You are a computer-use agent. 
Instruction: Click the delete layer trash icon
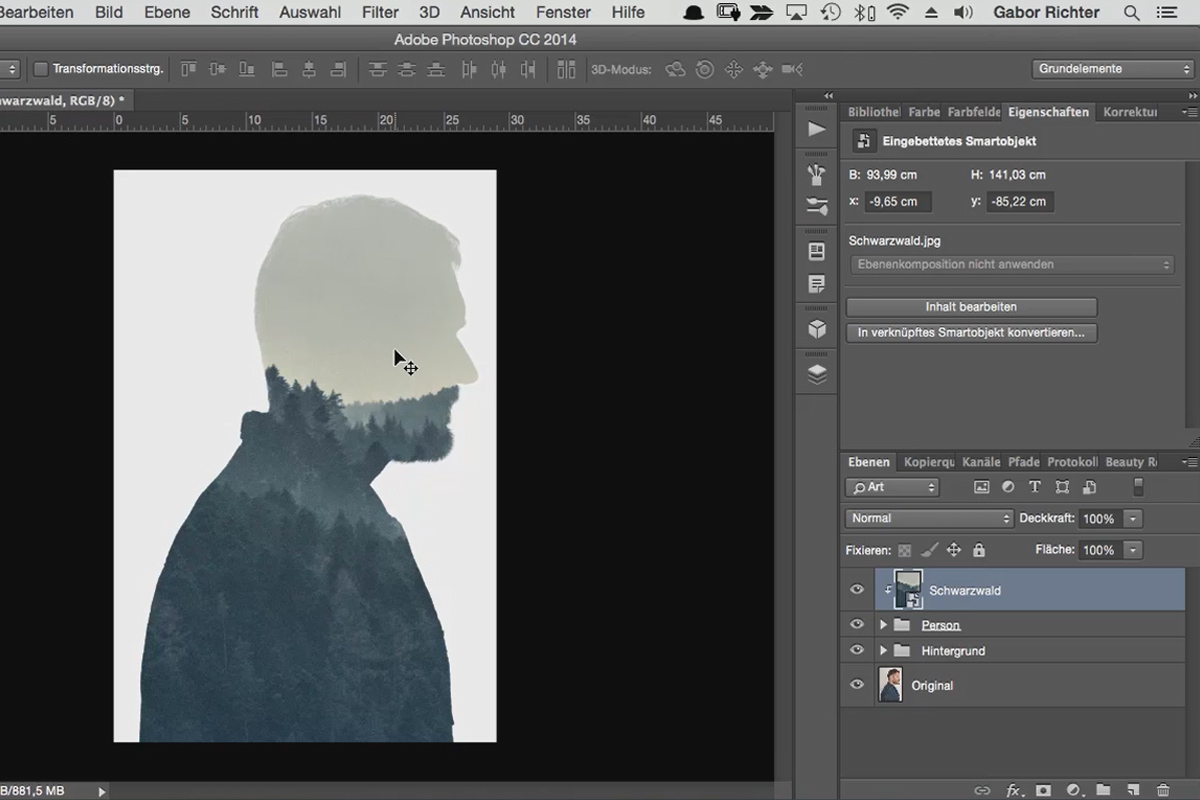point(1163,790)
